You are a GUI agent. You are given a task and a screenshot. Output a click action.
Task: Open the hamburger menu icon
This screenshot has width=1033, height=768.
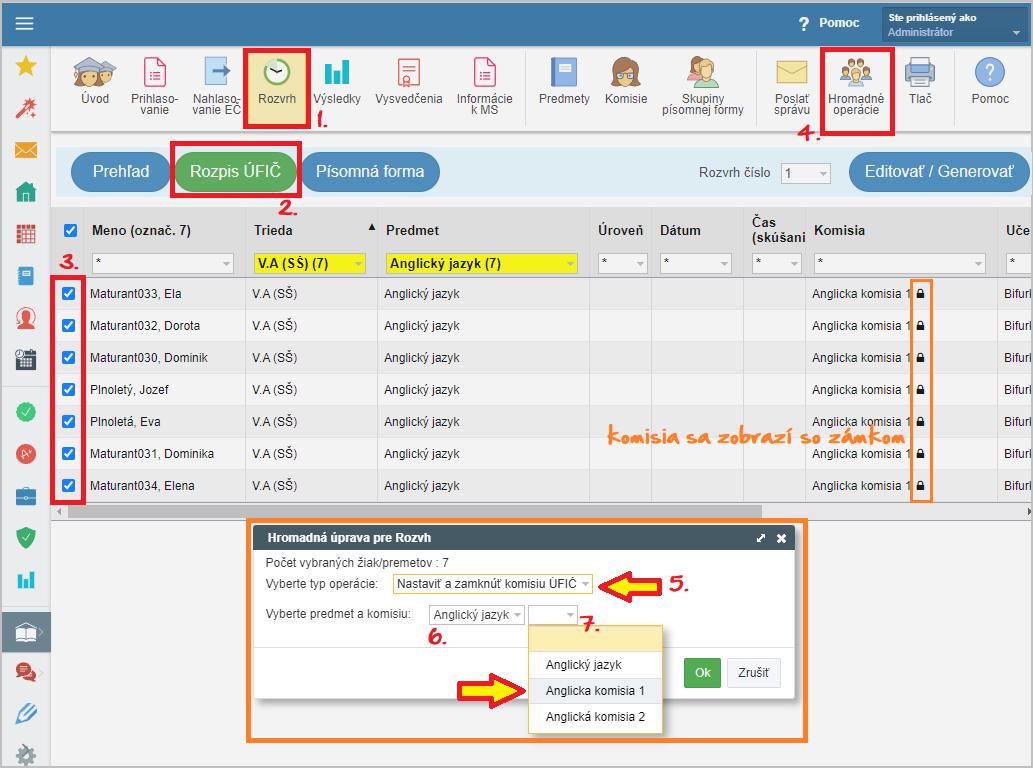point(24,24)
